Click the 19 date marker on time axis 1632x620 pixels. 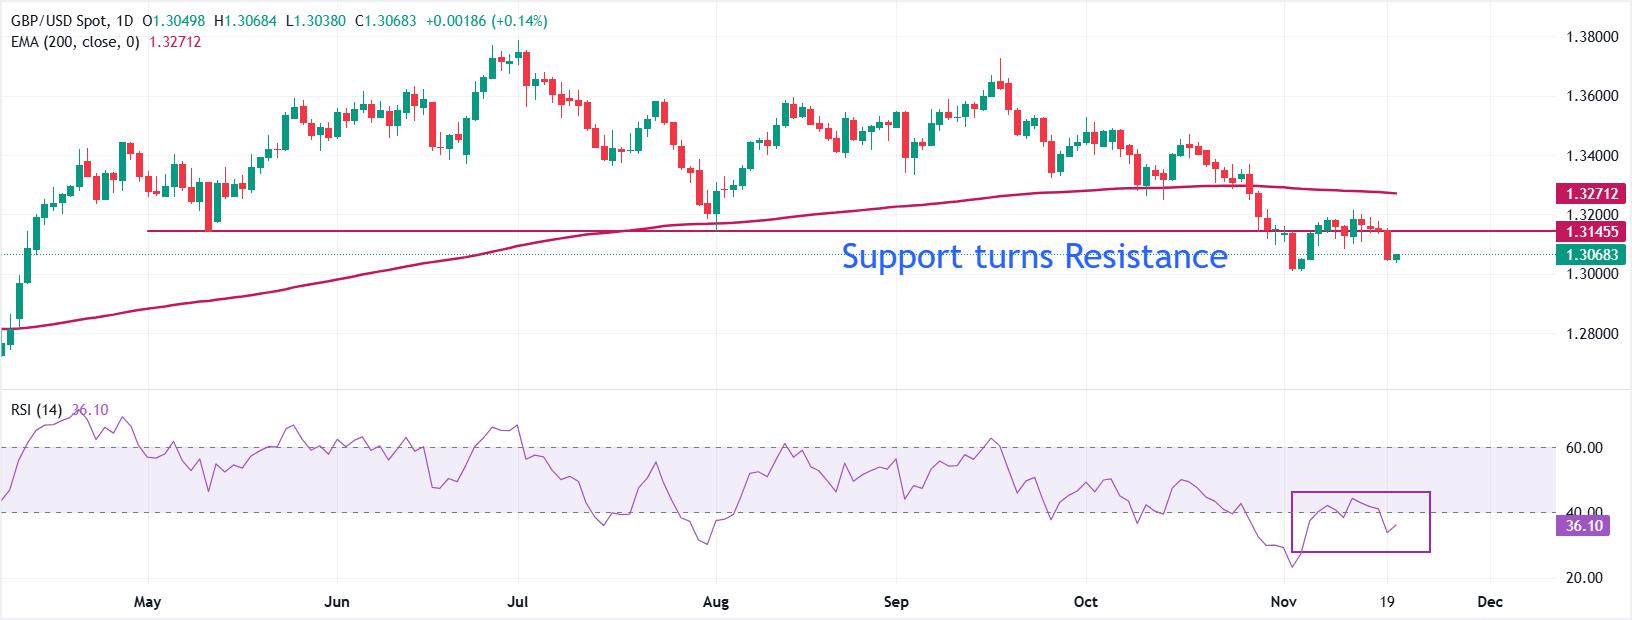point(1388,602)
